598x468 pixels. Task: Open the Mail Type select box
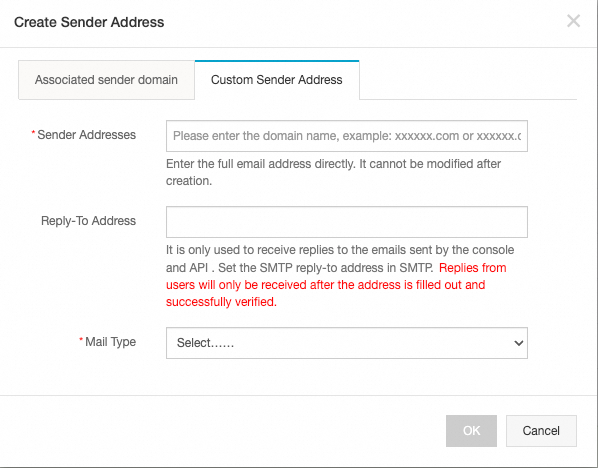[x=347, y=343]
